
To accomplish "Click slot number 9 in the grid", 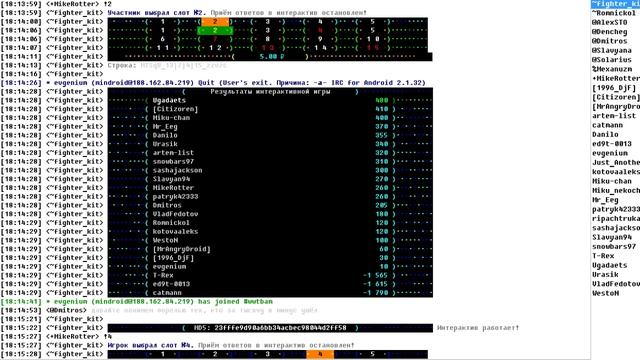I will tap(320, 39).
